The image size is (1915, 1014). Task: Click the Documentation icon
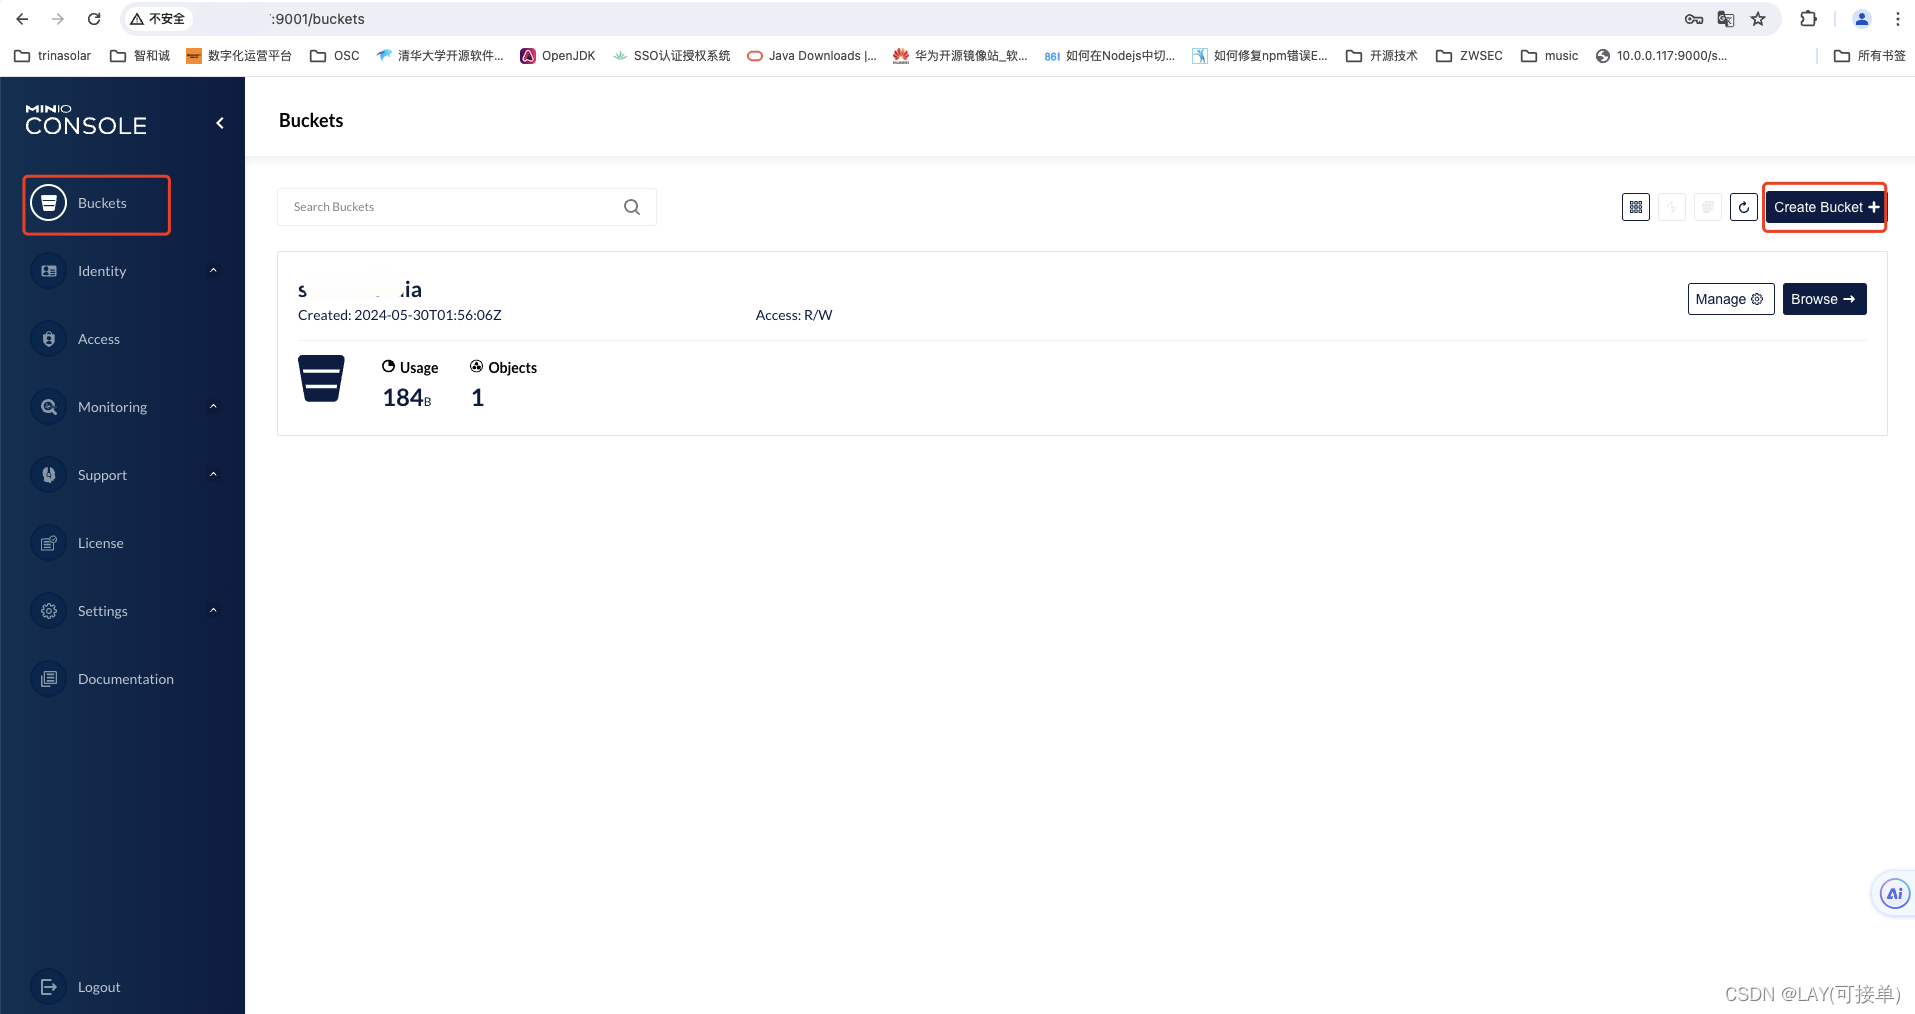point(48,678)
